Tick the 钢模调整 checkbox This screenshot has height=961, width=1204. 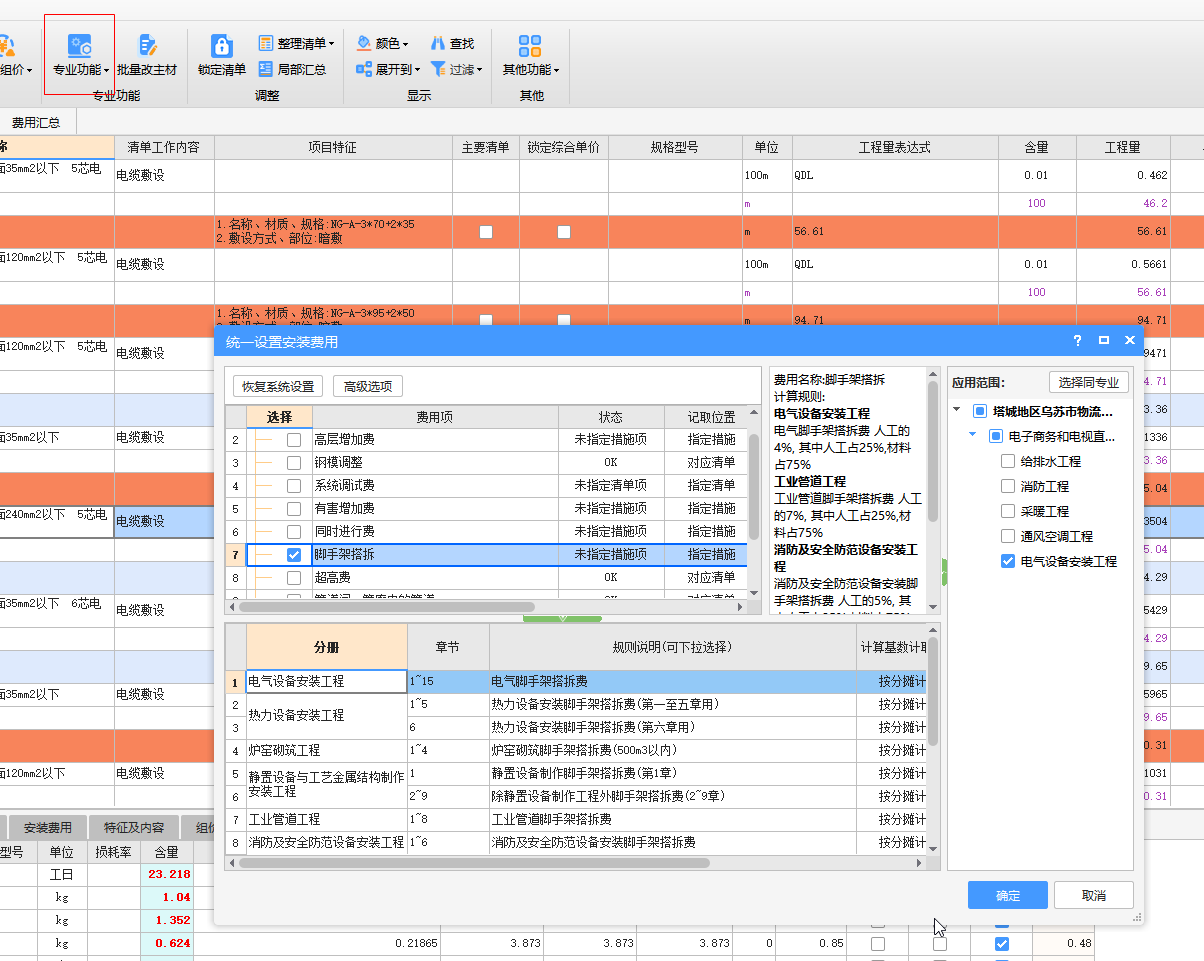tap(294, 463)
